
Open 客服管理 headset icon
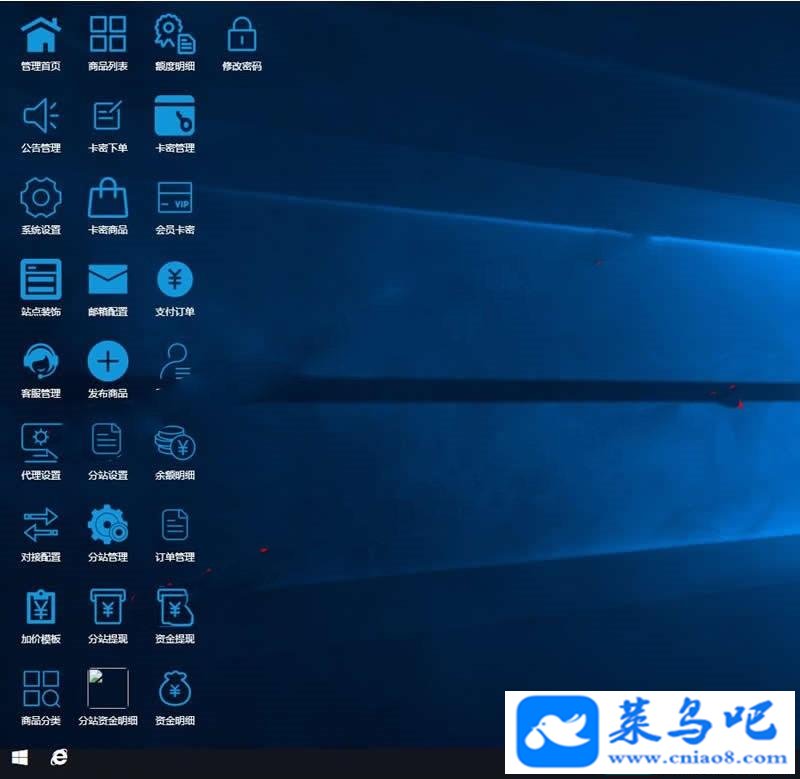41,361
